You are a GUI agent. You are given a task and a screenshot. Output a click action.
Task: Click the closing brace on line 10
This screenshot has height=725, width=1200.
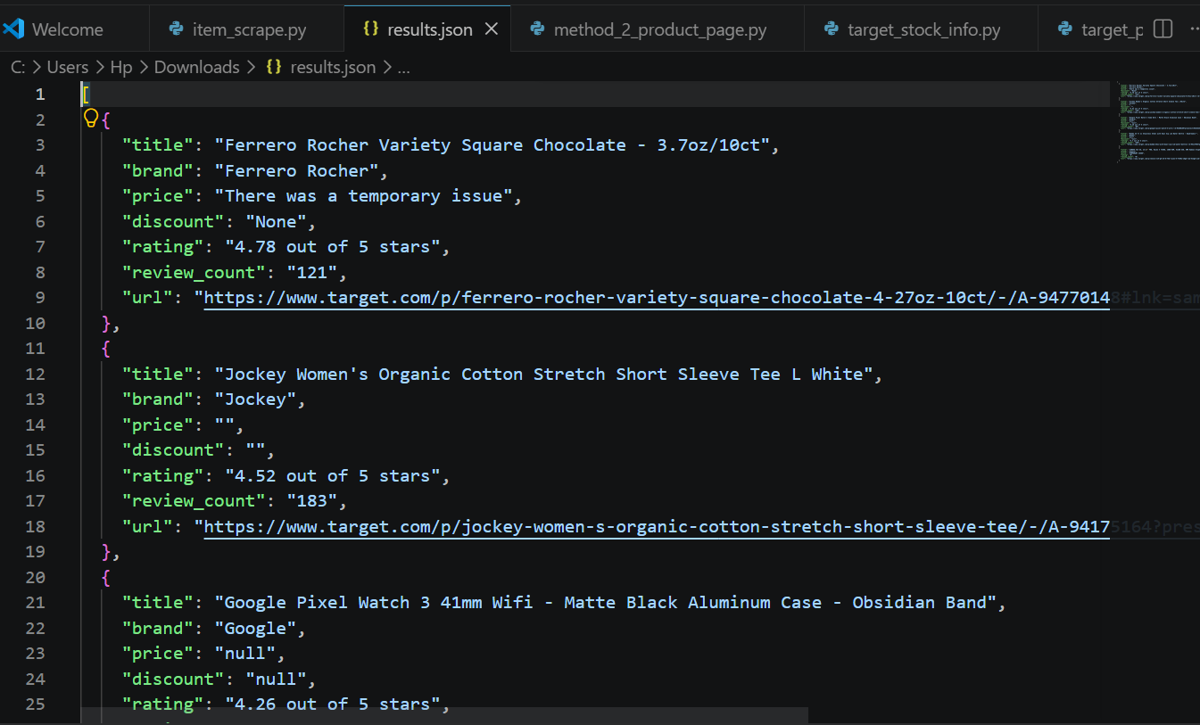coord(107,323)
